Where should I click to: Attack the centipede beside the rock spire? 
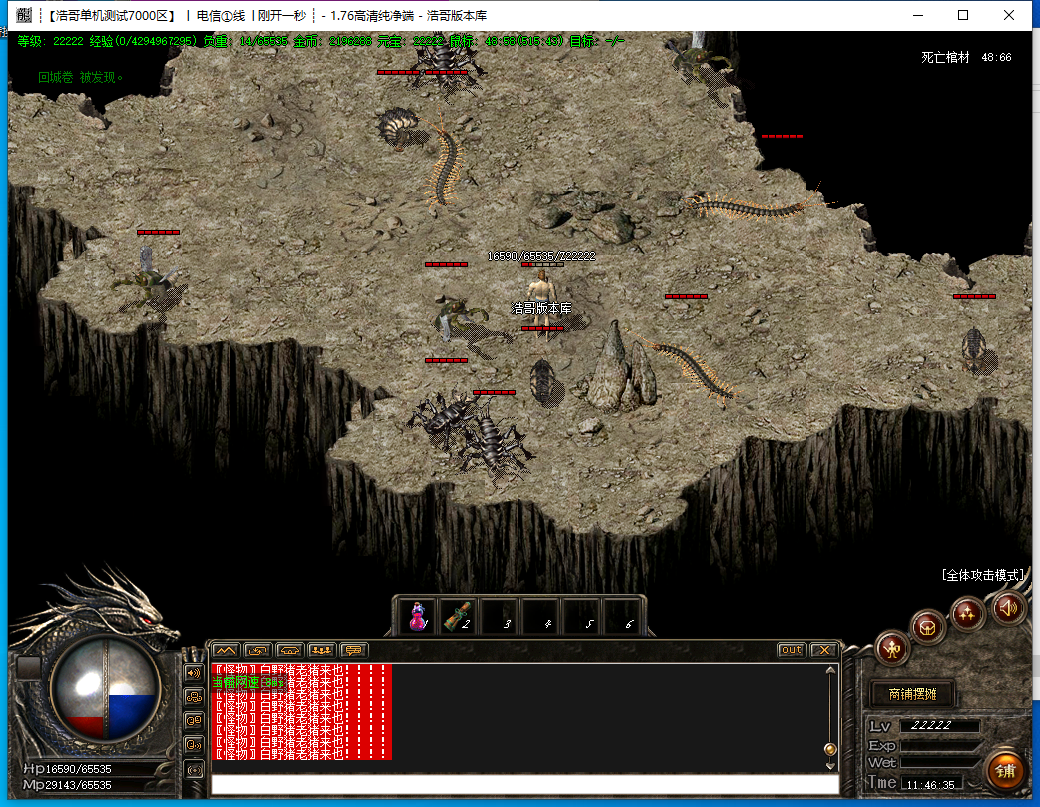(690, 367)
